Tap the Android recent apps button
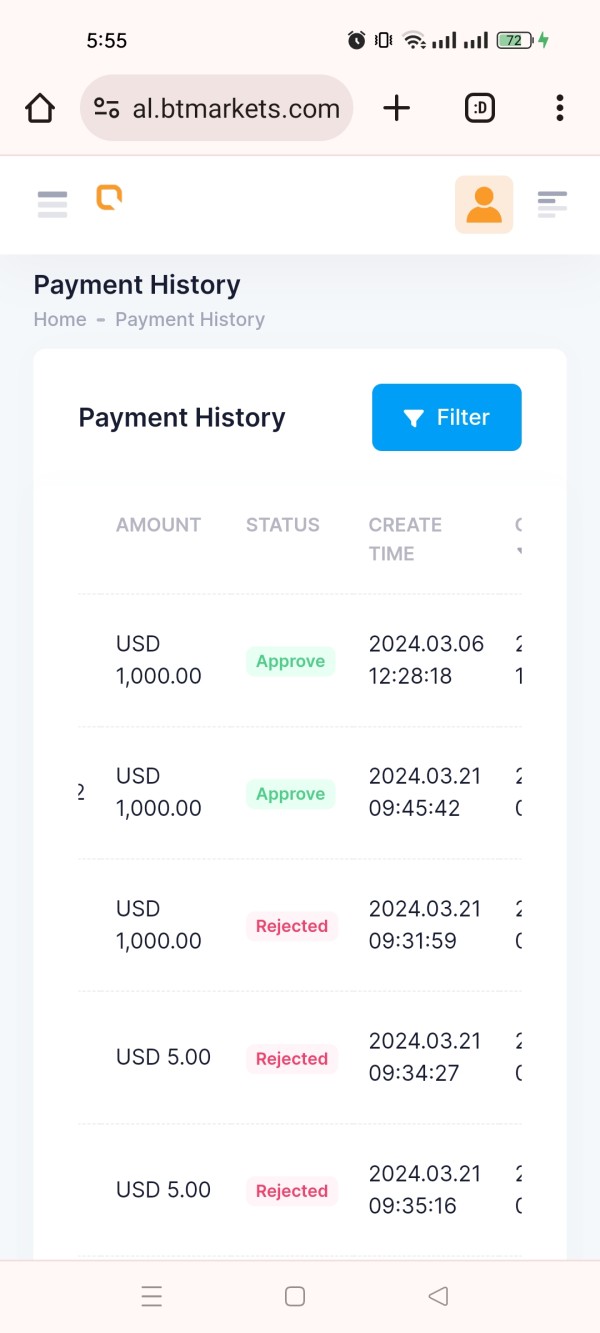 (x=152, y=1297)
